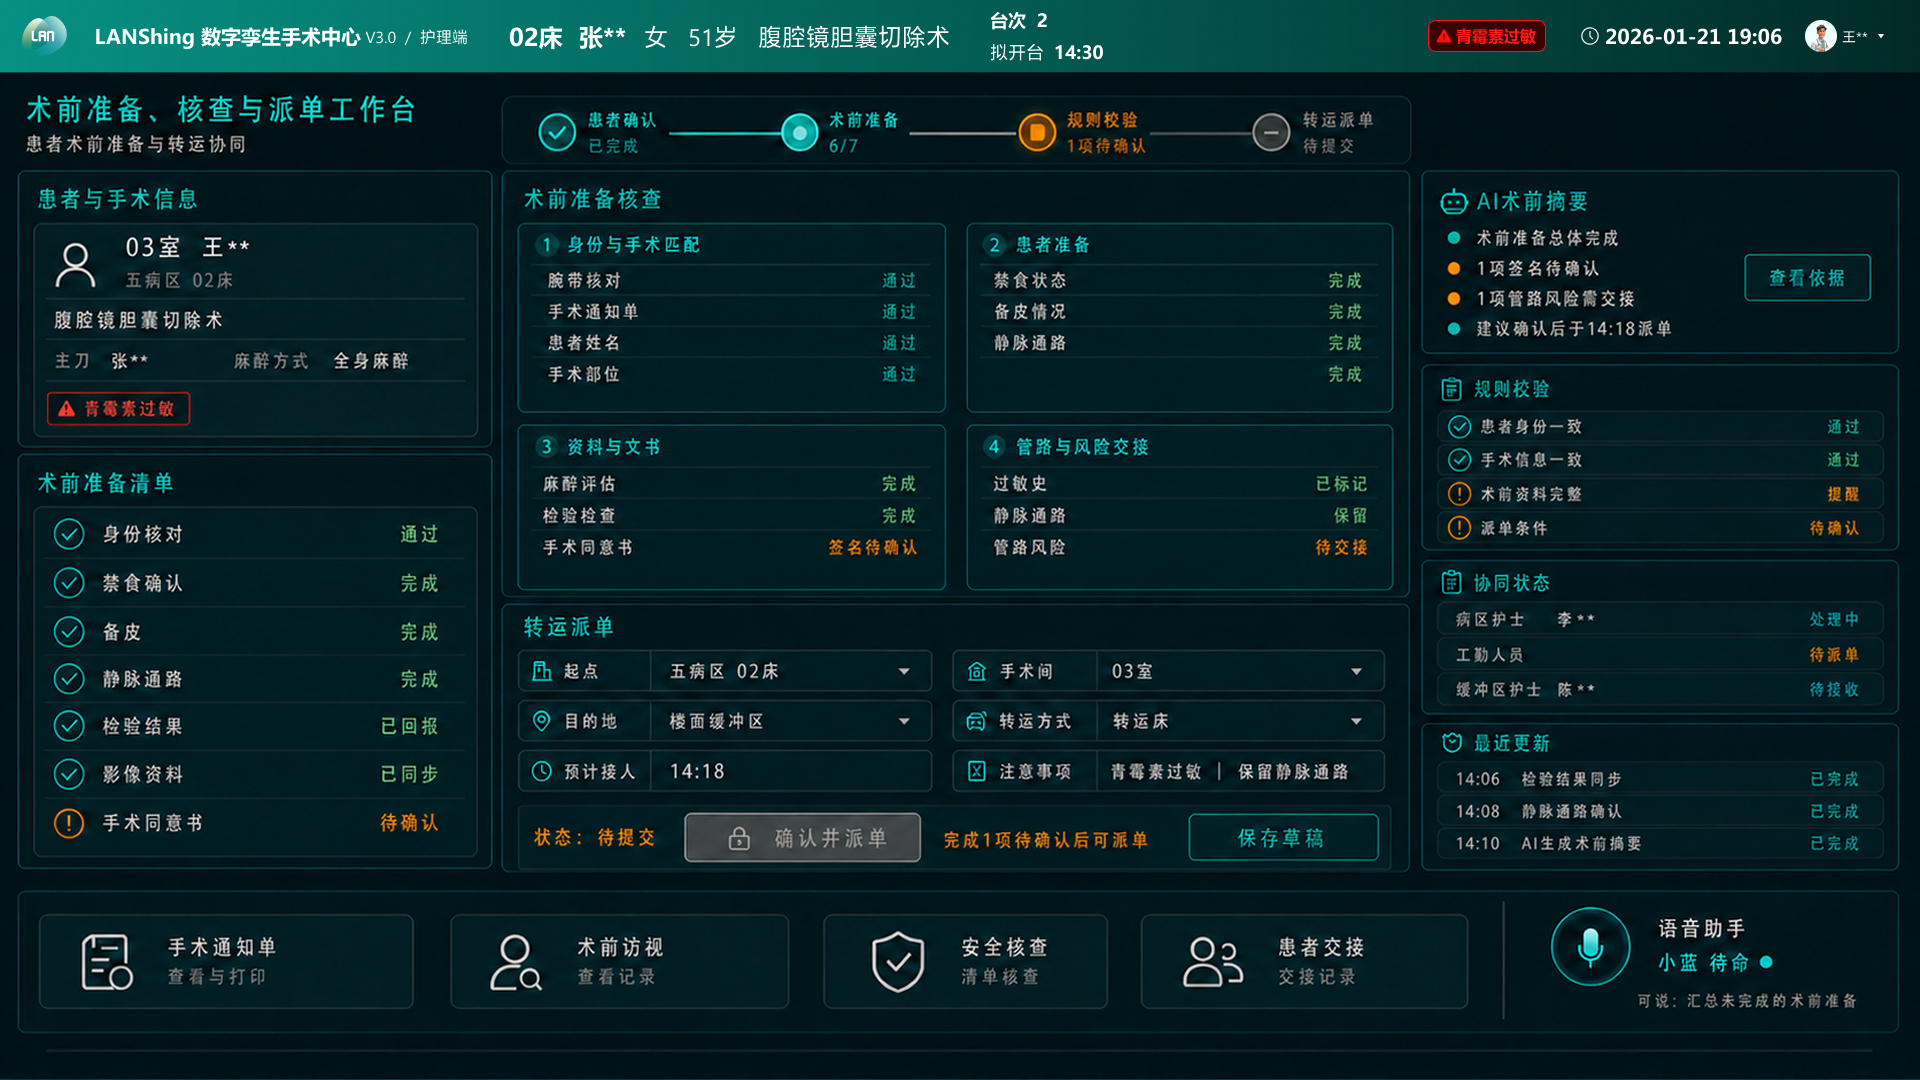The image size is (1920, 1080).
Task: Click the user profile avatar in header
Action: tap(1820, 36)
